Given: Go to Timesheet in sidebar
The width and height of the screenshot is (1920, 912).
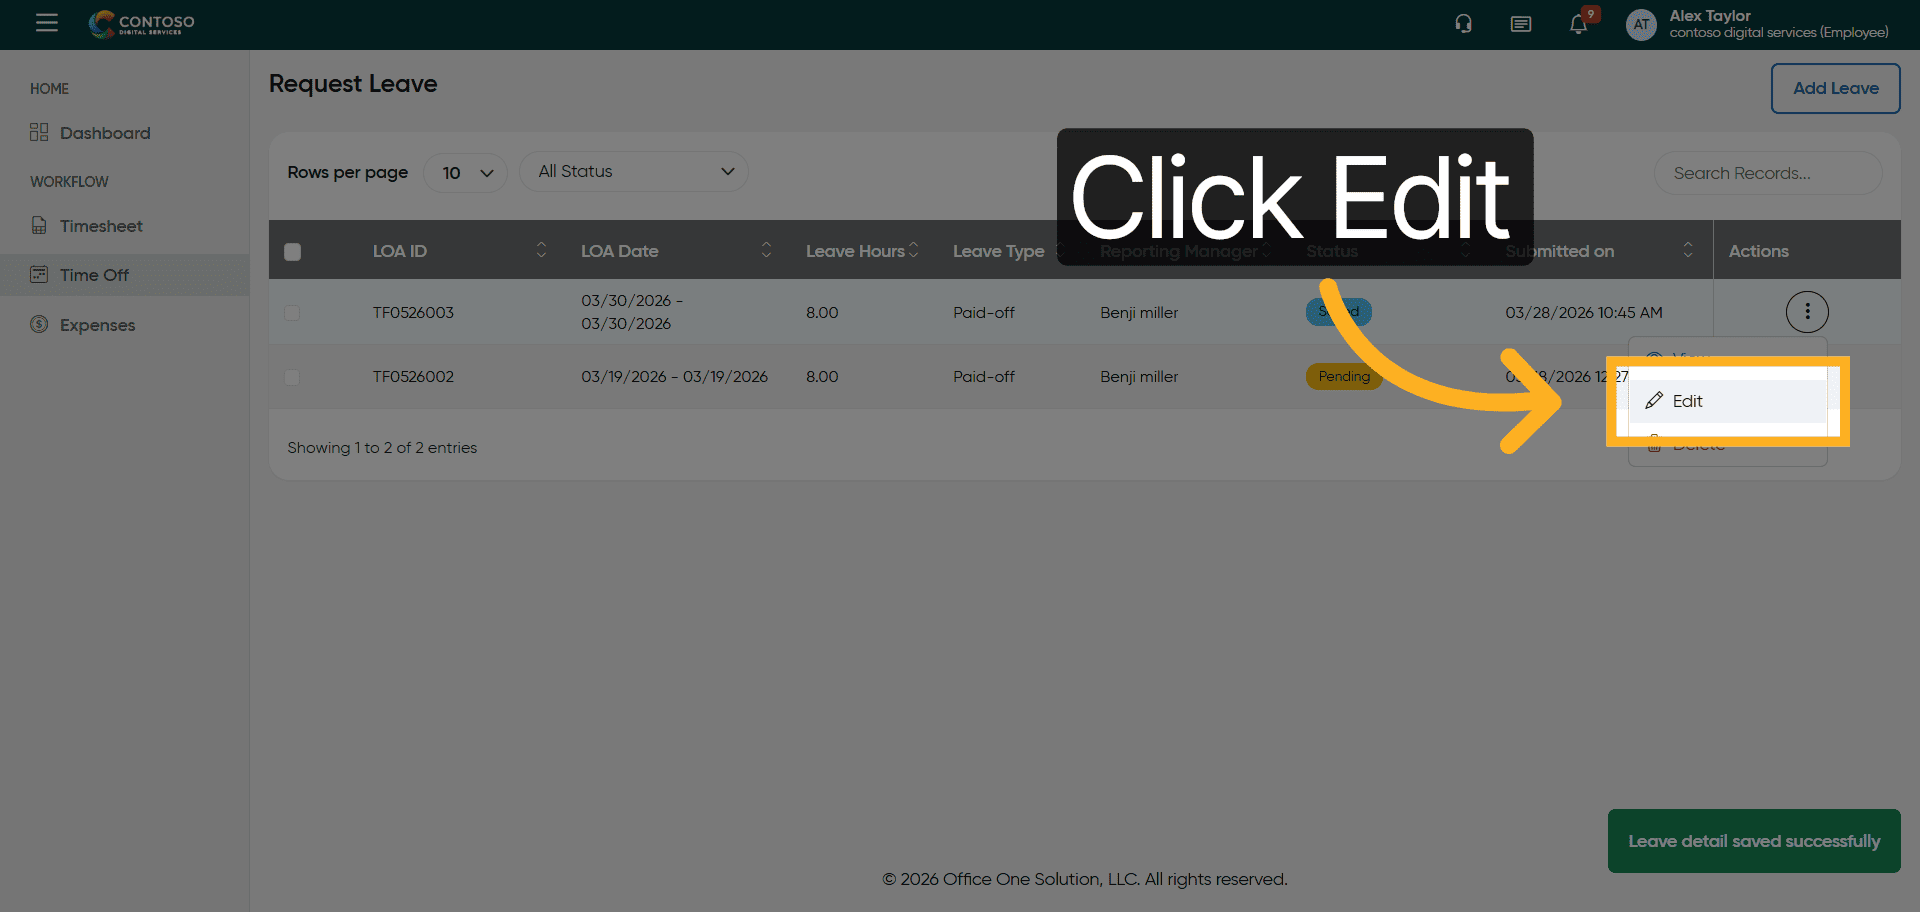Looking at the screenshot, I should point(101,226).
